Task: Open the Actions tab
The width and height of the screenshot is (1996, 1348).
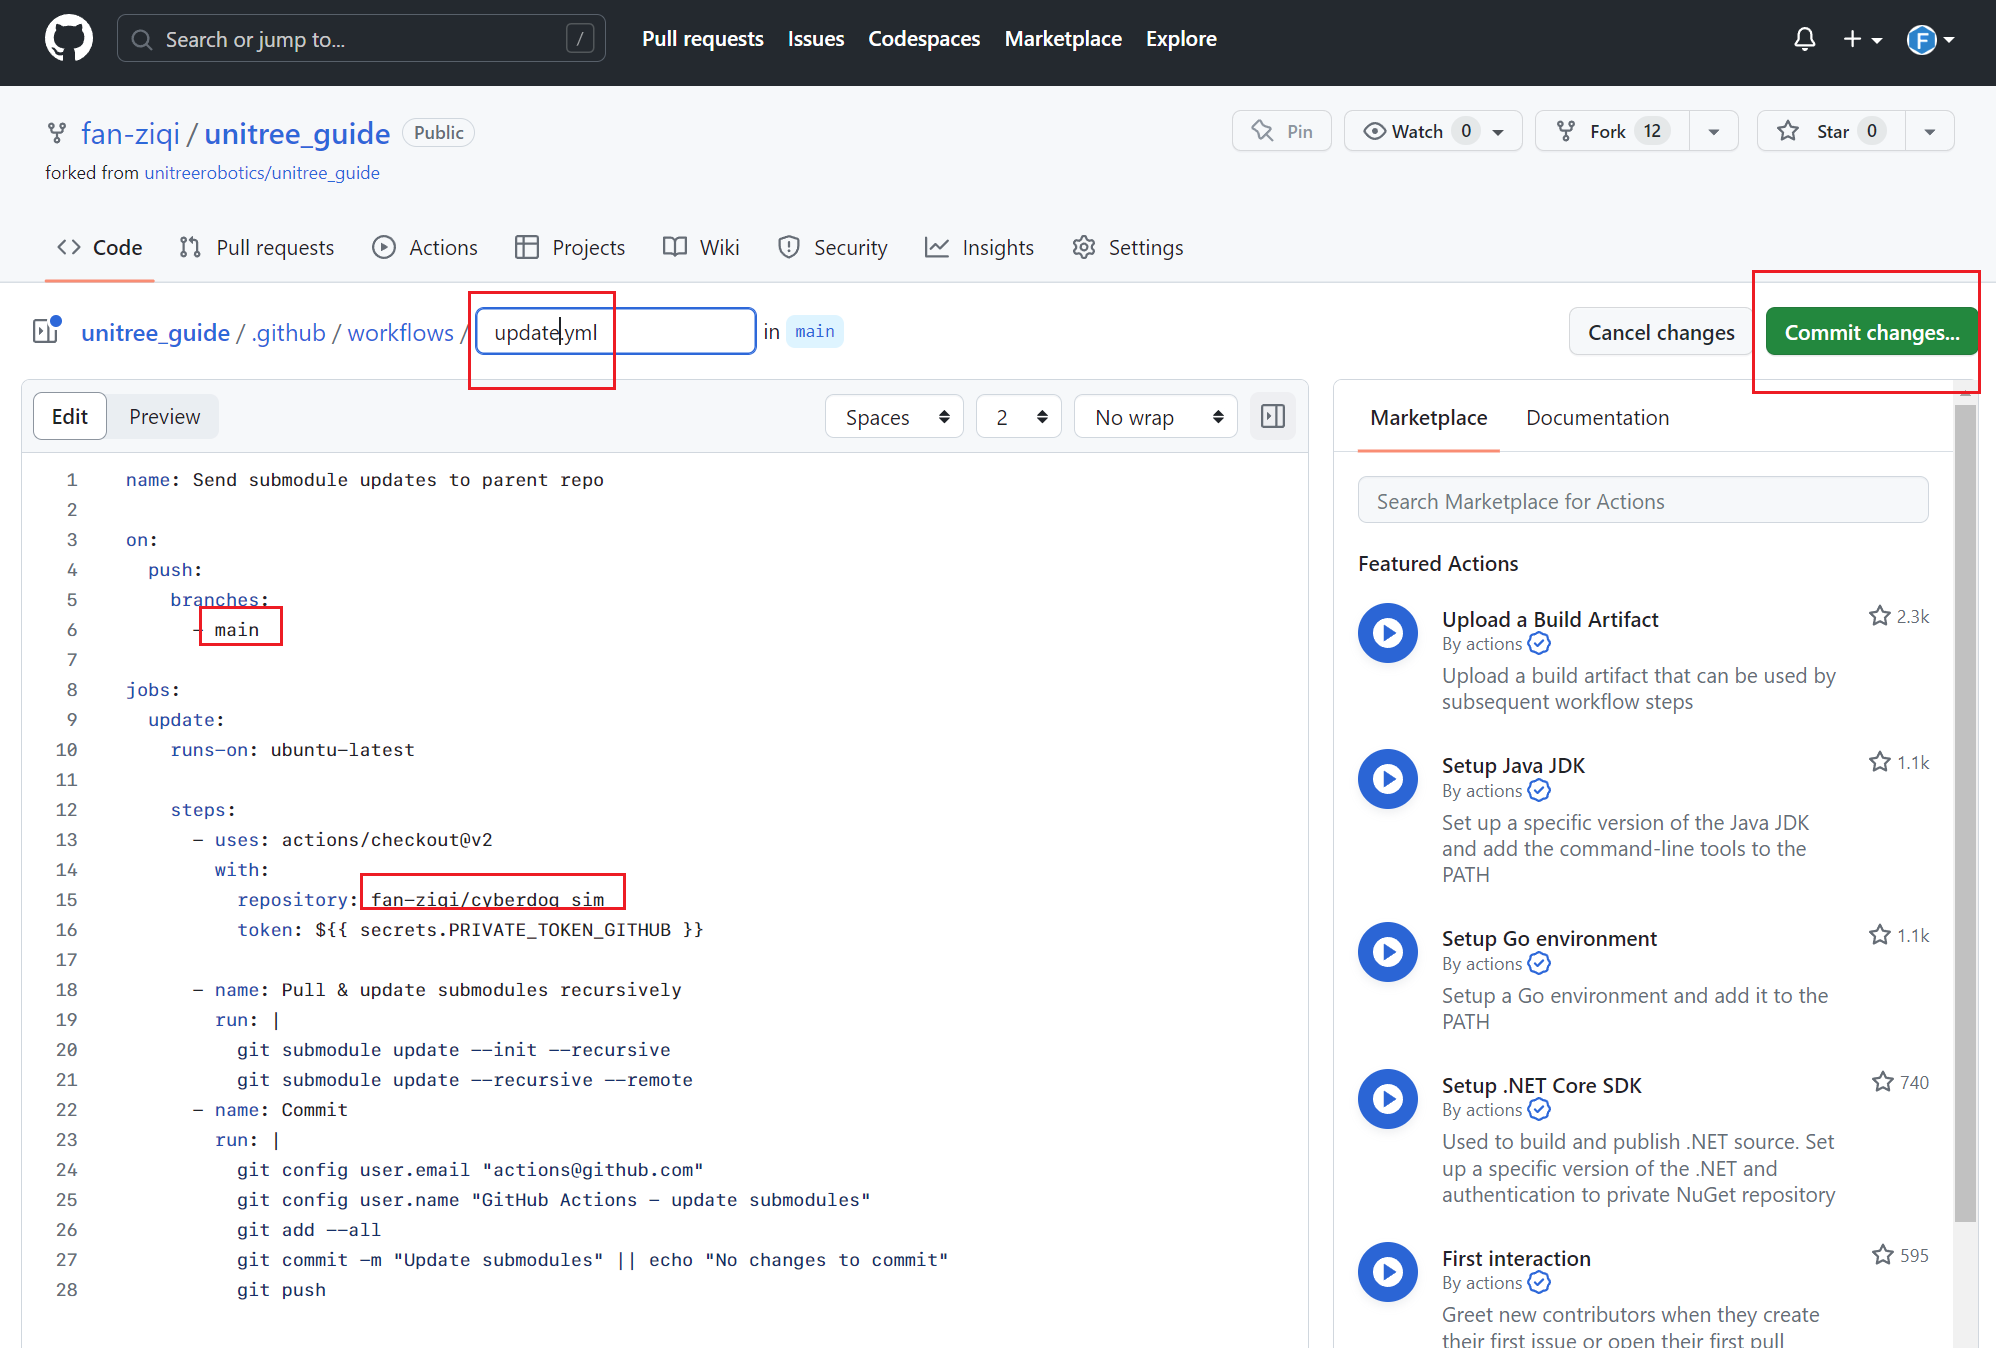Action: coord(425,247)
